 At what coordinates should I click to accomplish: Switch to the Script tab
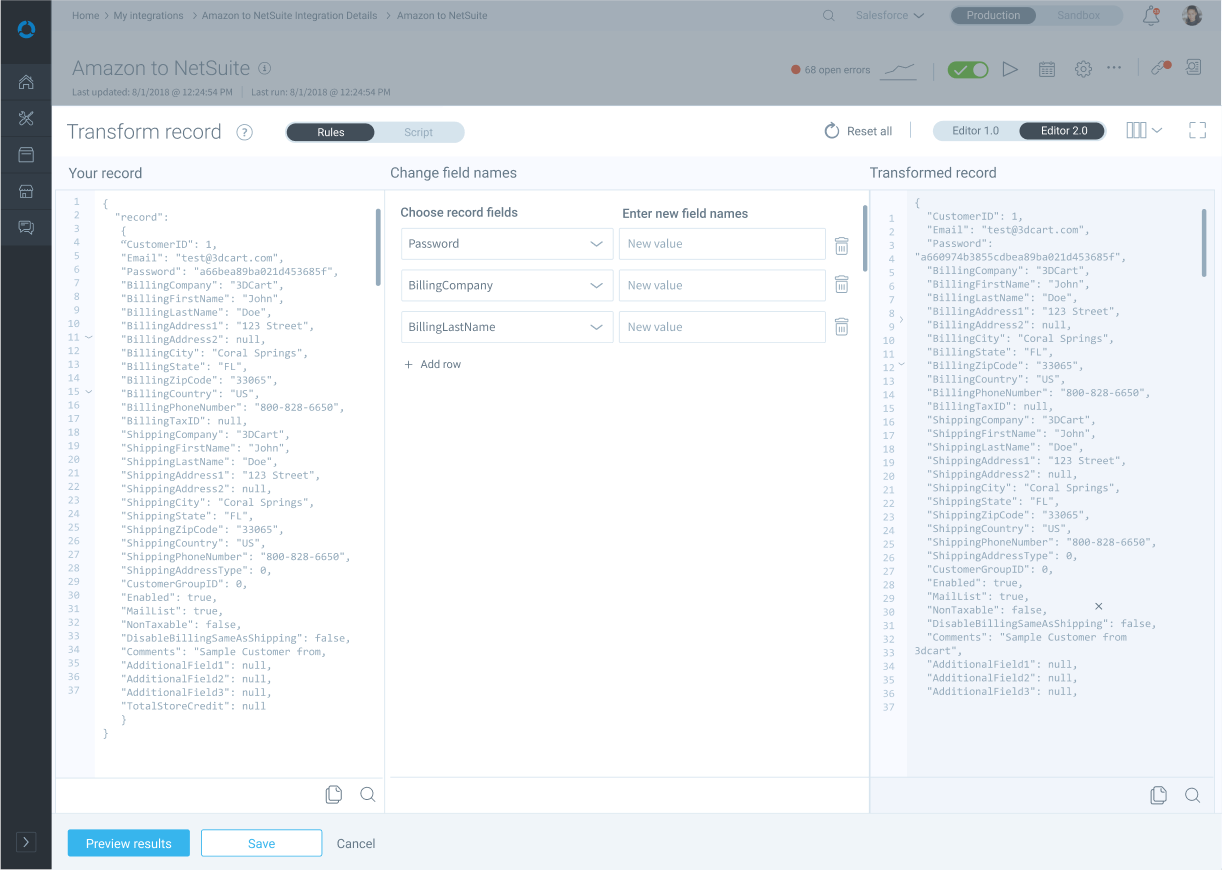point(418,132)
